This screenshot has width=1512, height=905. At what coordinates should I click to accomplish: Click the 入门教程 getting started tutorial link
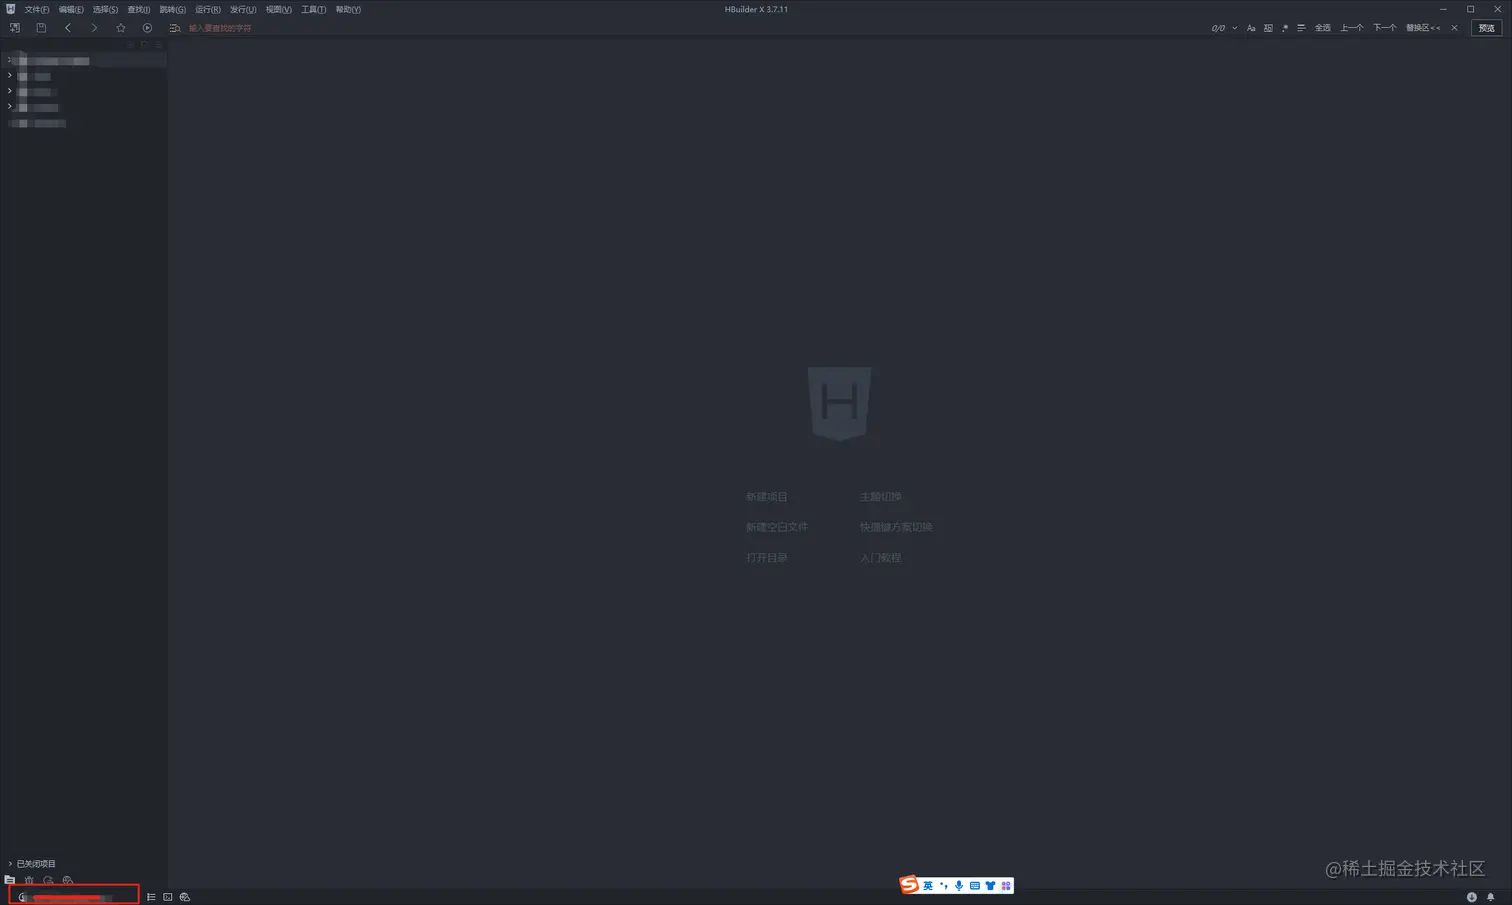coord(881,558)
